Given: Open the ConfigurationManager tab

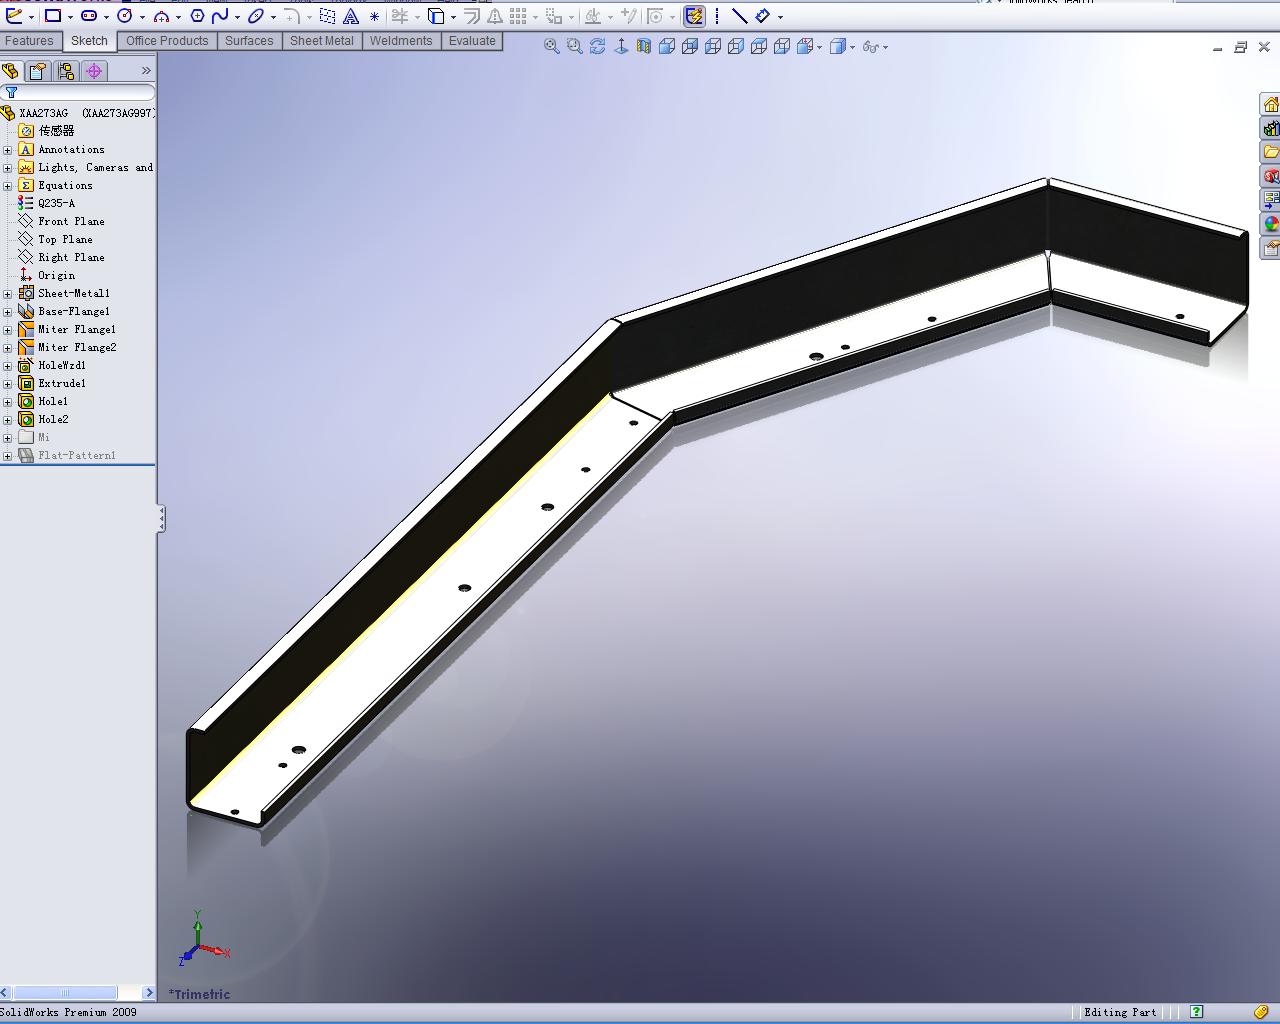Looking at the screenshot, I should point(66,71).
